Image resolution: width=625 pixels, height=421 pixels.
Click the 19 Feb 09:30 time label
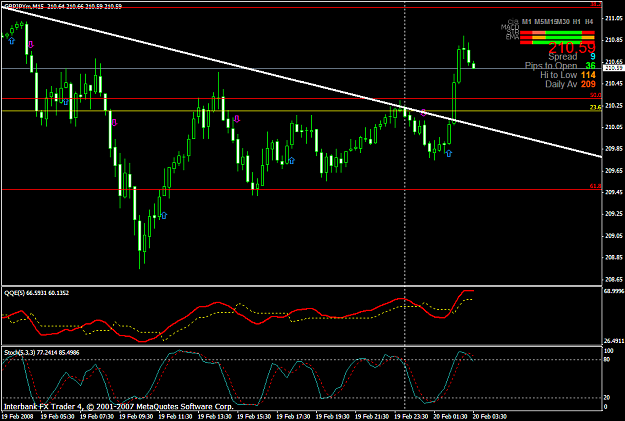(136, 417)
